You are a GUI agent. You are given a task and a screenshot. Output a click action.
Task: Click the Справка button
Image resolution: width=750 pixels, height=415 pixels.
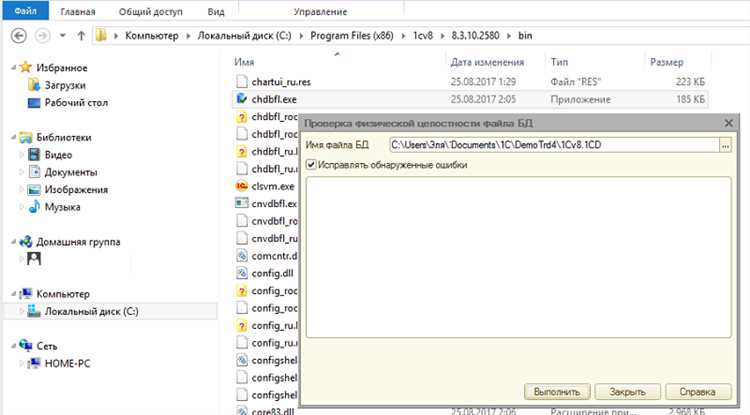(698, 392)
